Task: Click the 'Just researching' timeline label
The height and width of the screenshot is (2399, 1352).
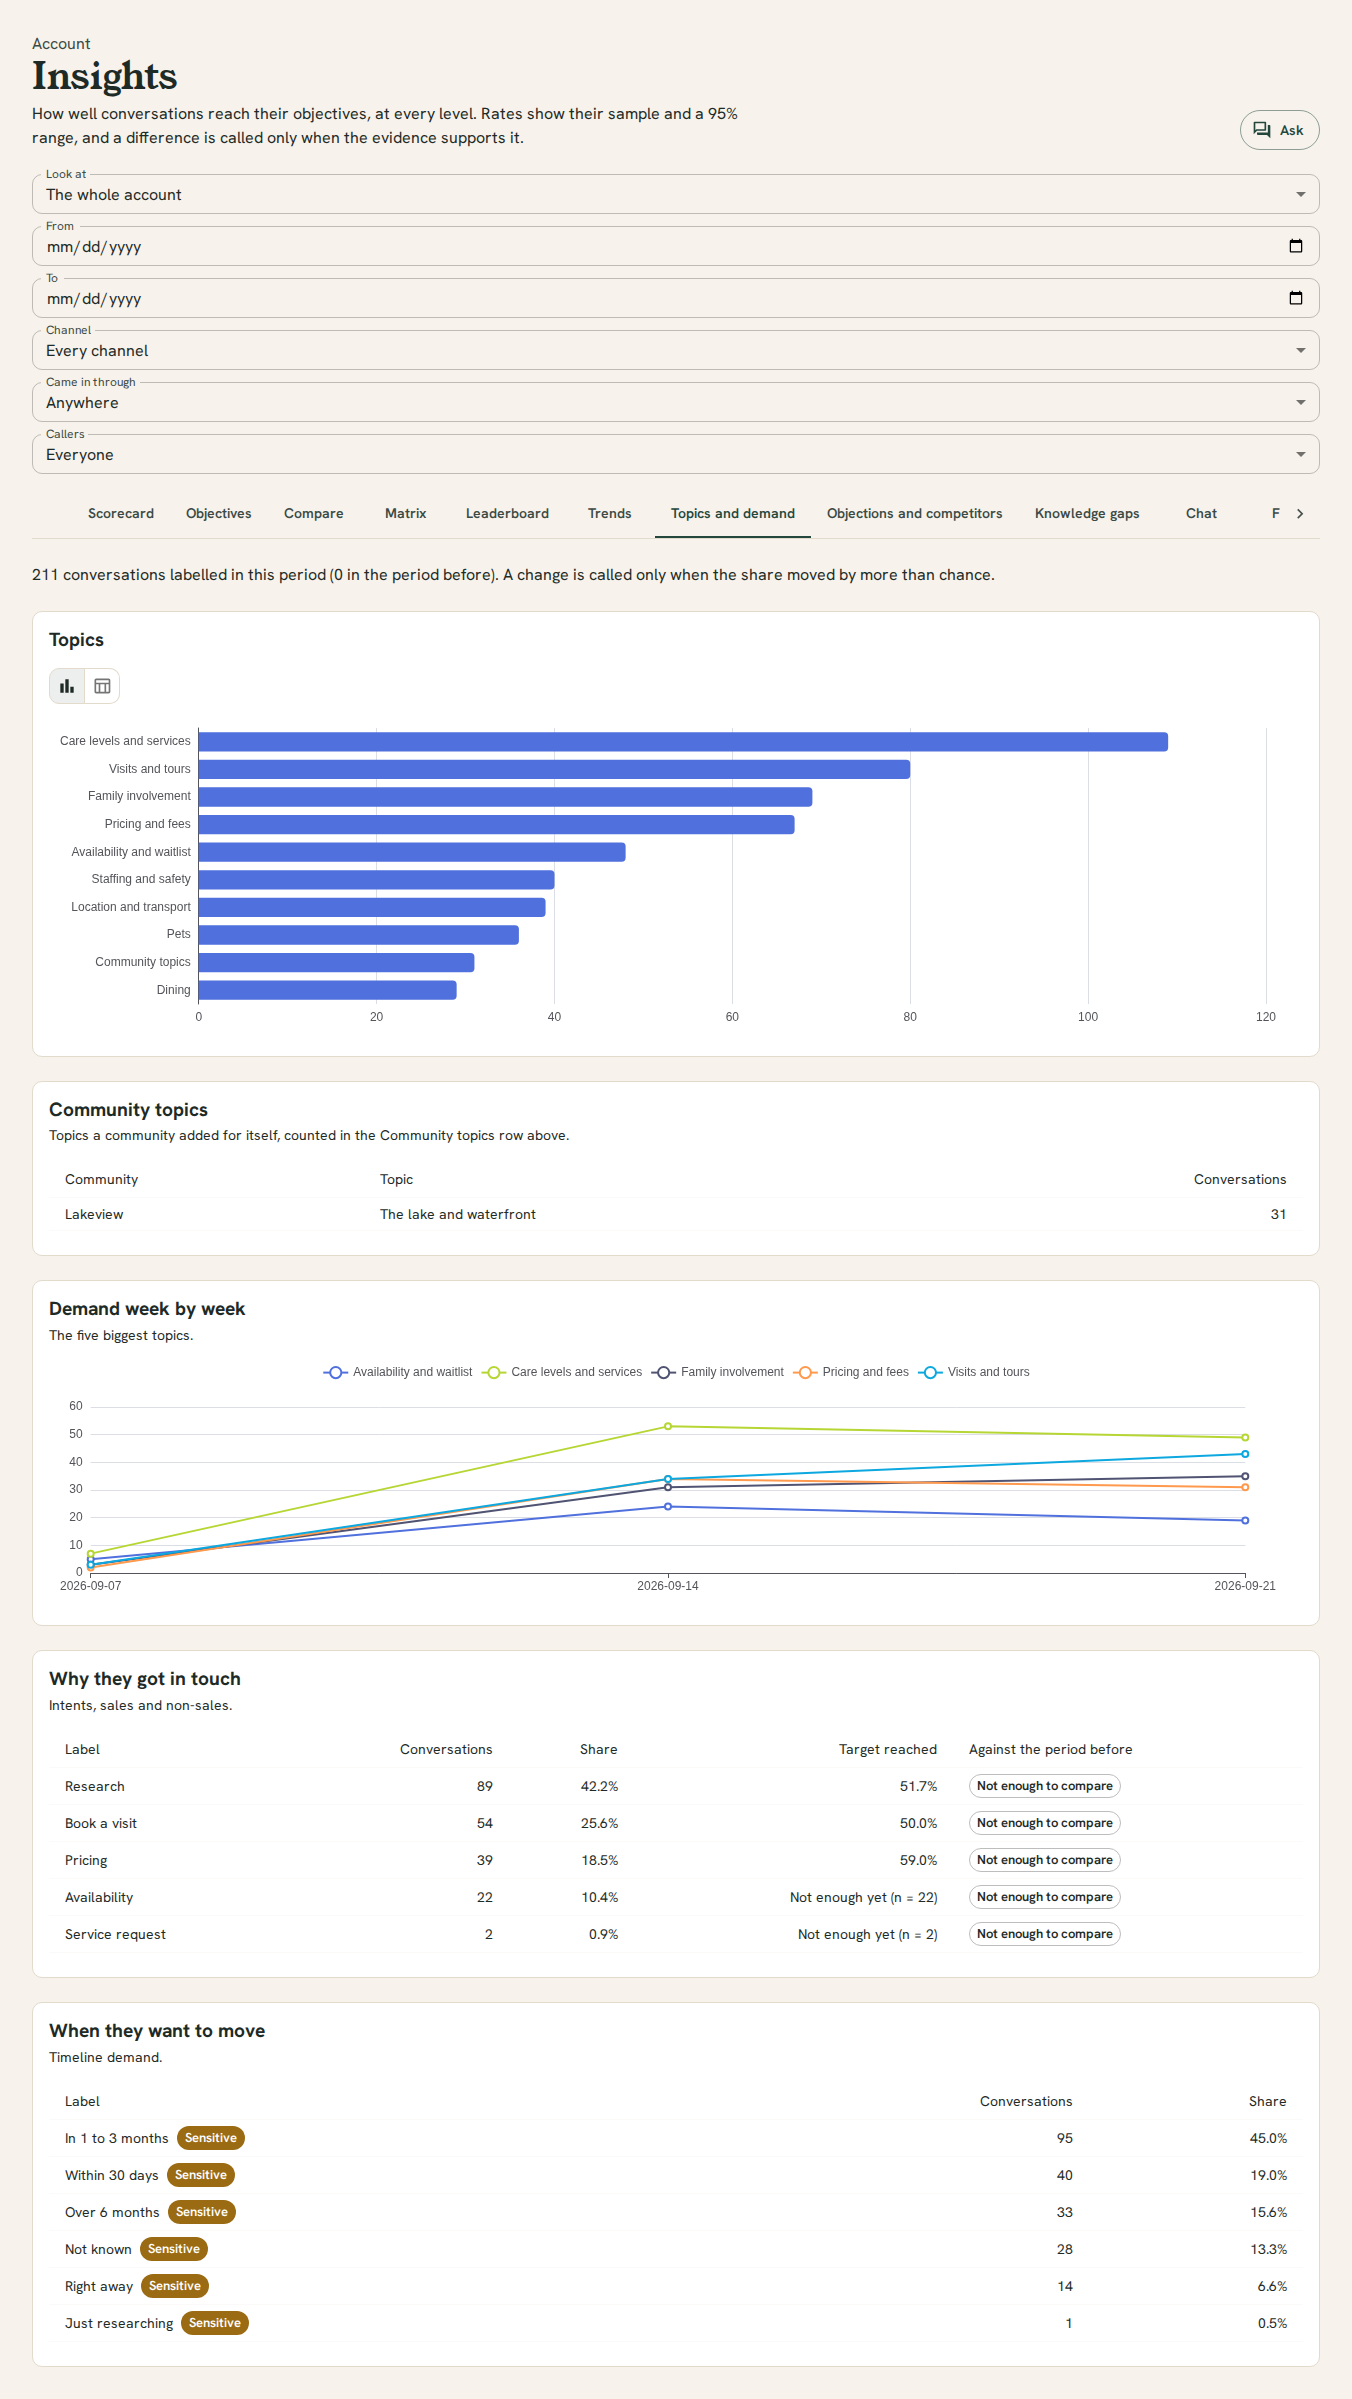Action: tap(119, 2323)
